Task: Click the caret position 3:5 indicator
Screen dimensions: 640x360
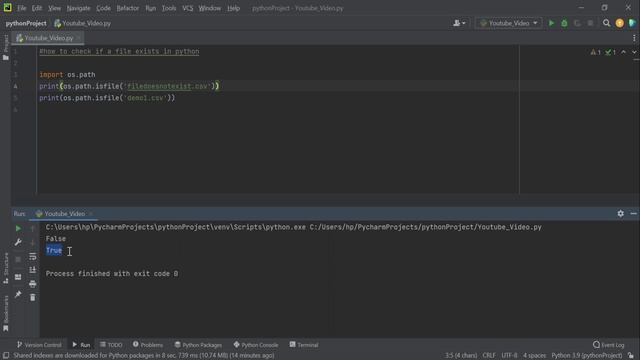Action: point(461,356)
